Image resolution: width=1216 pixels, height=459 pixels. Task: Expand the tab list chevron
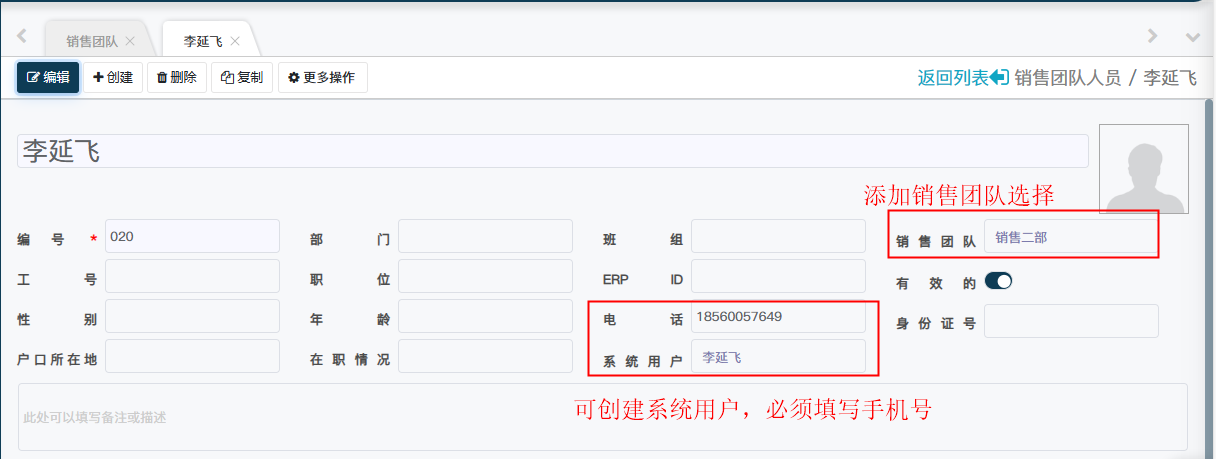(1192, 37)
